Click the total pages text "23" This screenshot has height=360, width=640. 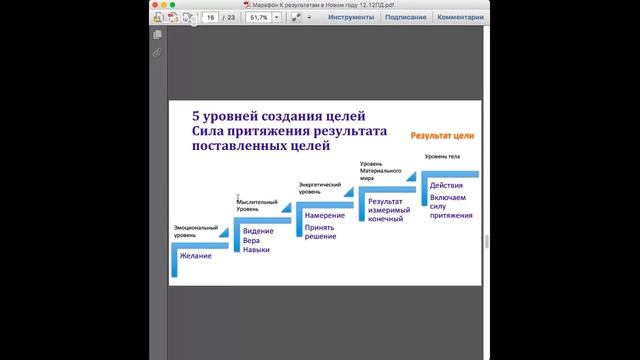(231, 18)
